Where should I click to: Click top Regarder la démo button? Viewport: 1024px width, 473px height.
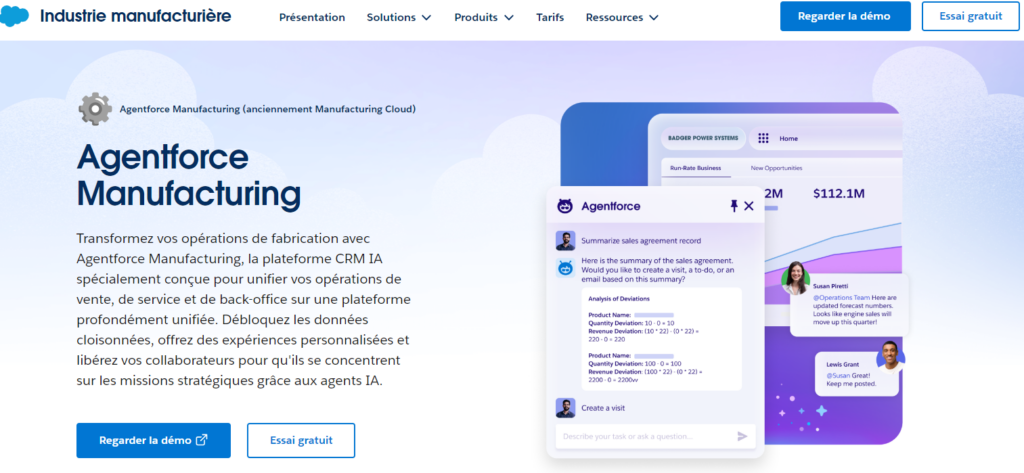tap(845, 16)
